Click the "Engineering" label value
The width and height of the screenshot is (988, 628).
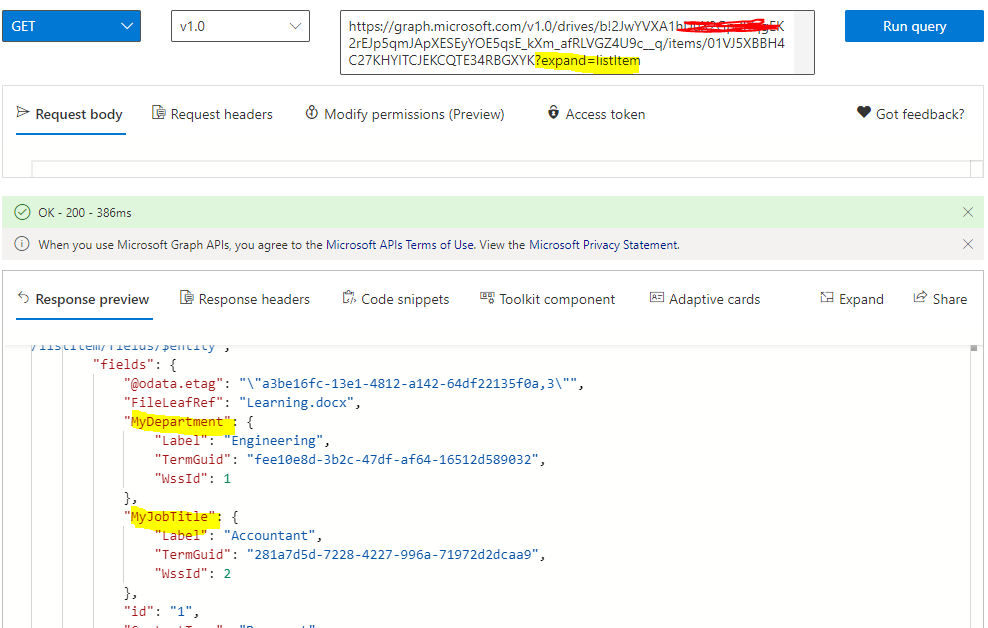pos(273,440)
